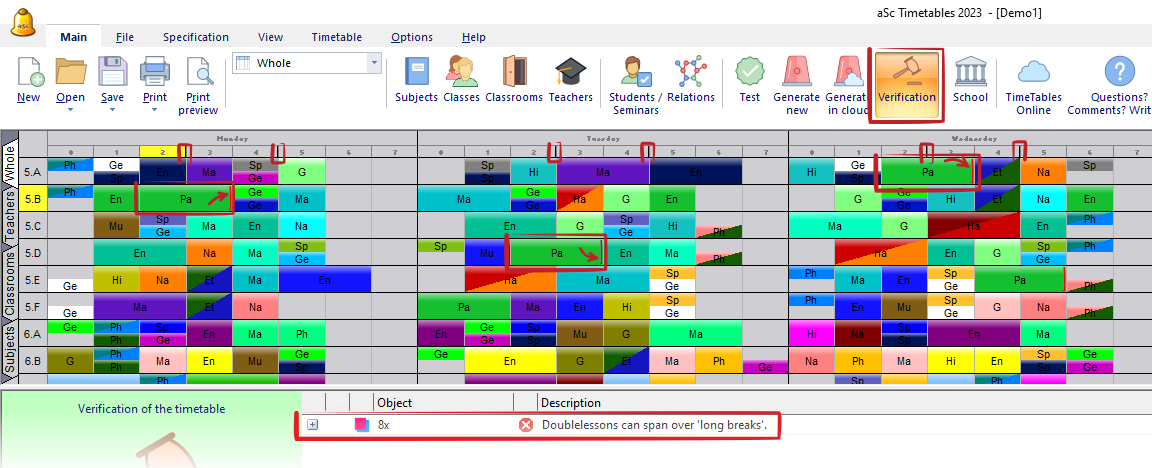The width and height of the screenshot is (1152, 468).
Task: Click the Tuesday day header
Action: [602, 138]
